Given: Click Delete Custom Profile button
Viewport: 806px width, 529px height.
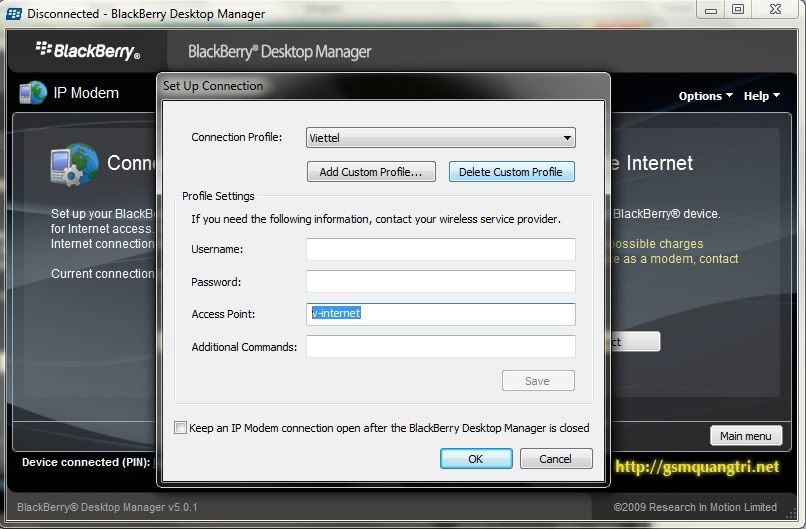Looking at the screenshot, I should 511,172.
